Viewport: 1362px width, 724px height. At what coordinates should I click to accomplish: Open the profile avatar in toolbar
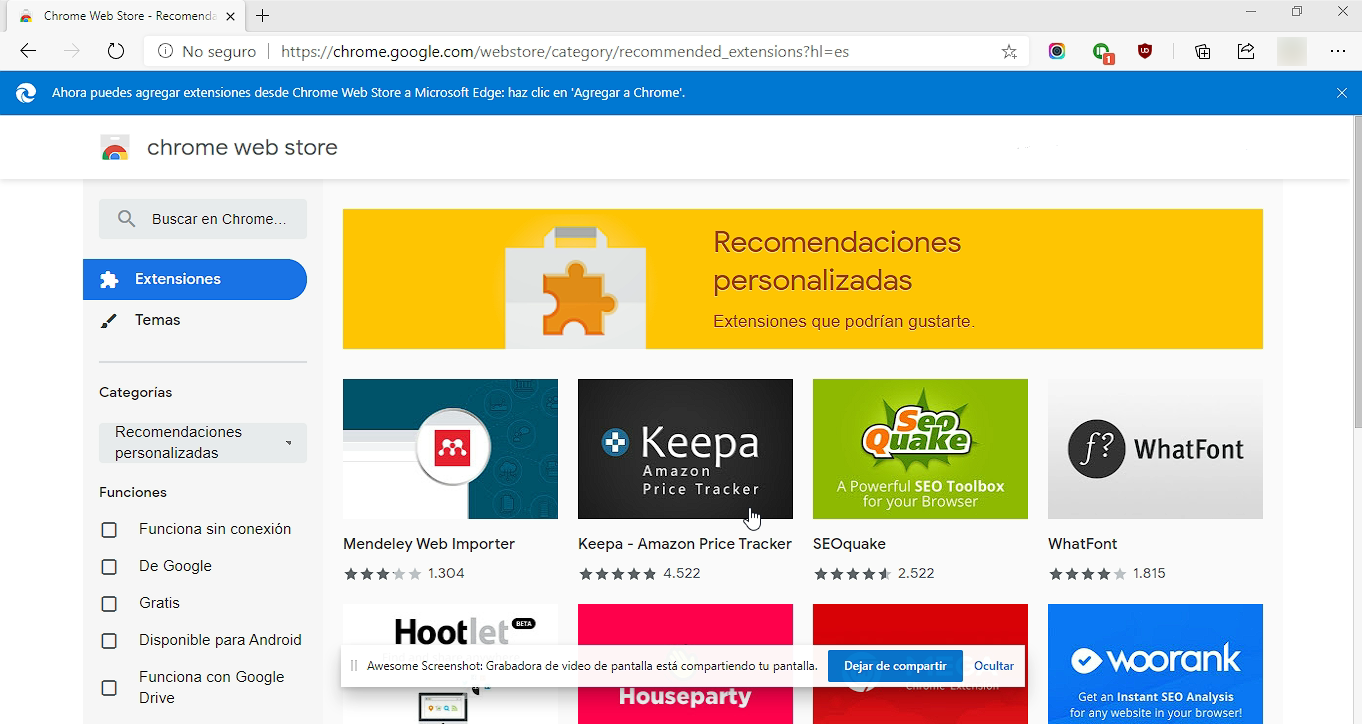tap(1292, 51)
